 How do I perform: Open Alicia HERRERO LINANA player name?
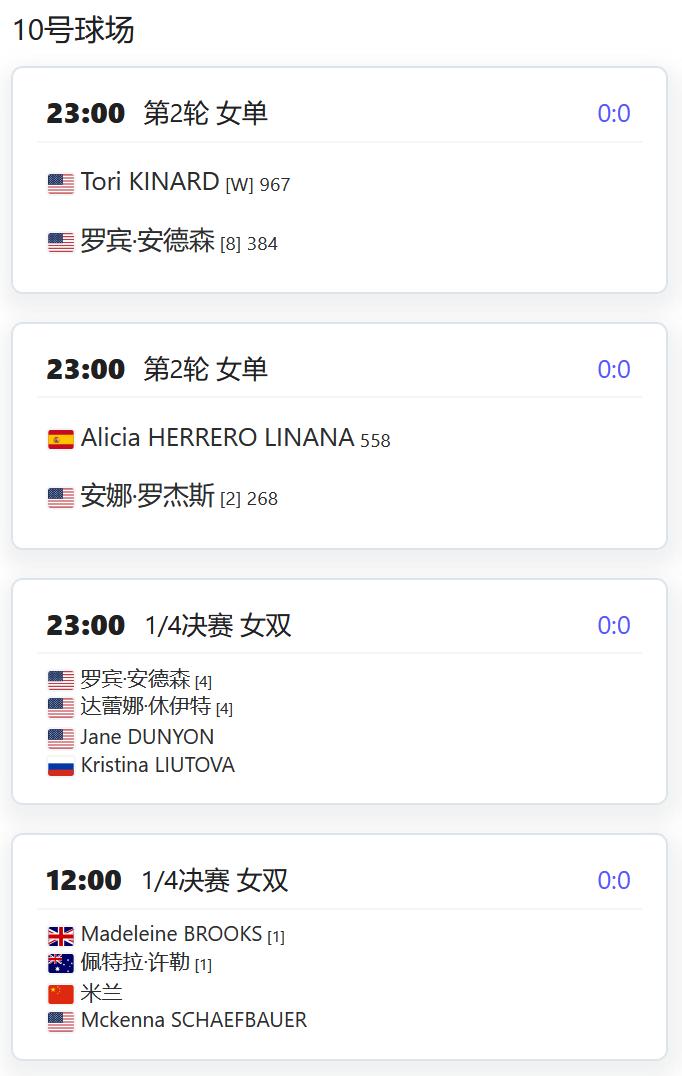[x=217, y=437]
